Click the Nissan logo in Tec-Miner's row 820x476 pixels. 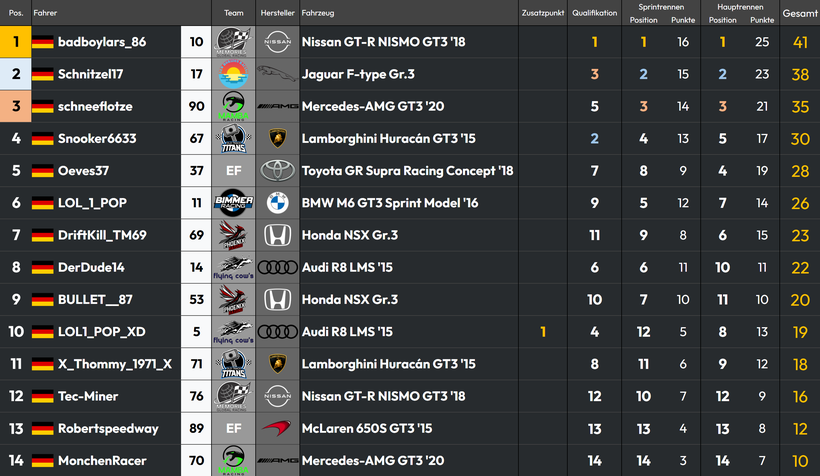click(278, 396)
